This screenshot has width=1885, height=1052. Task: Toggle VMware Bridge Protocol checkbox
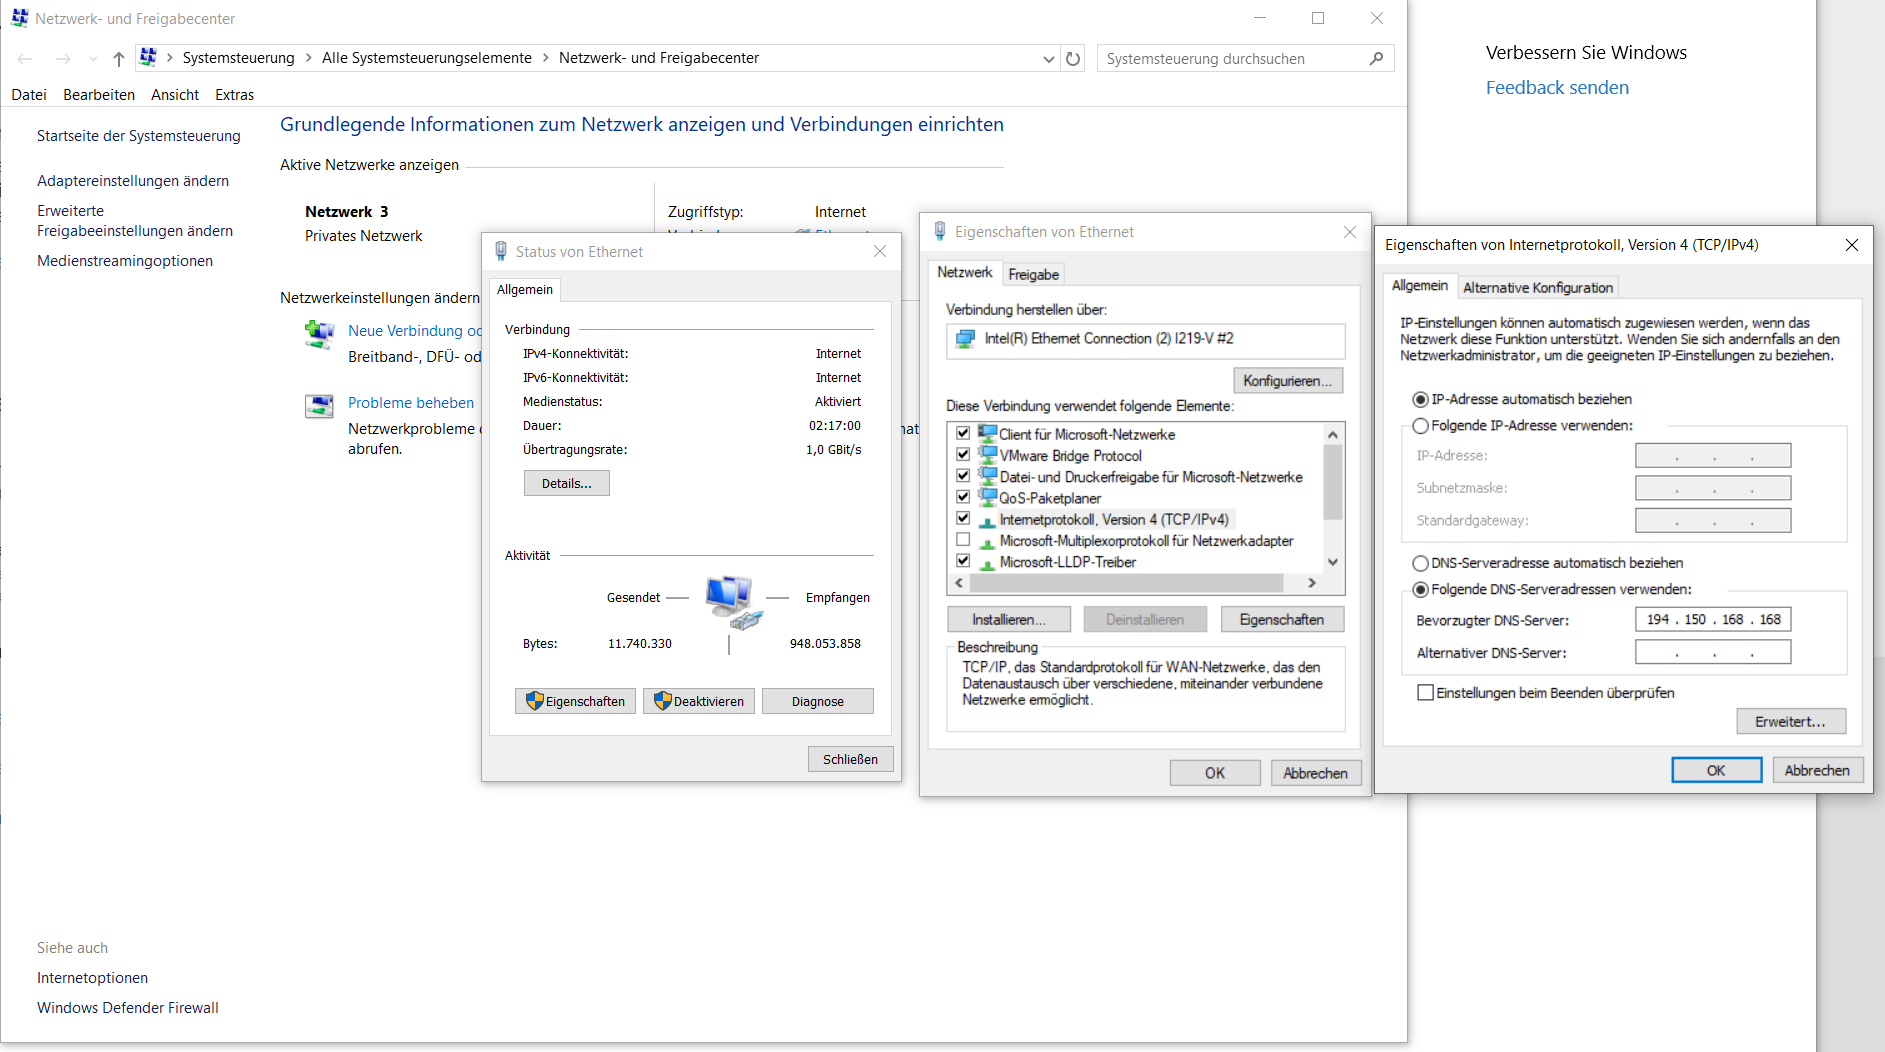963,455
